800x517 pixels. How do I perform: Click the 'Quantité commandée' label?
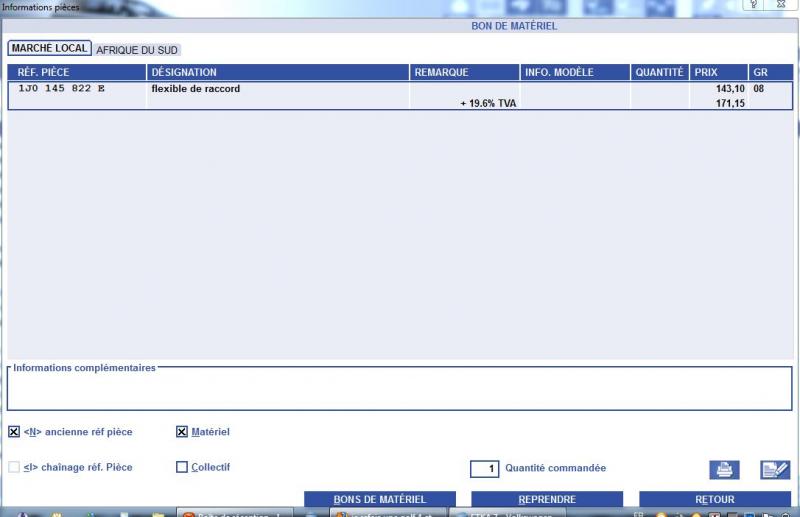coord(556,468)
